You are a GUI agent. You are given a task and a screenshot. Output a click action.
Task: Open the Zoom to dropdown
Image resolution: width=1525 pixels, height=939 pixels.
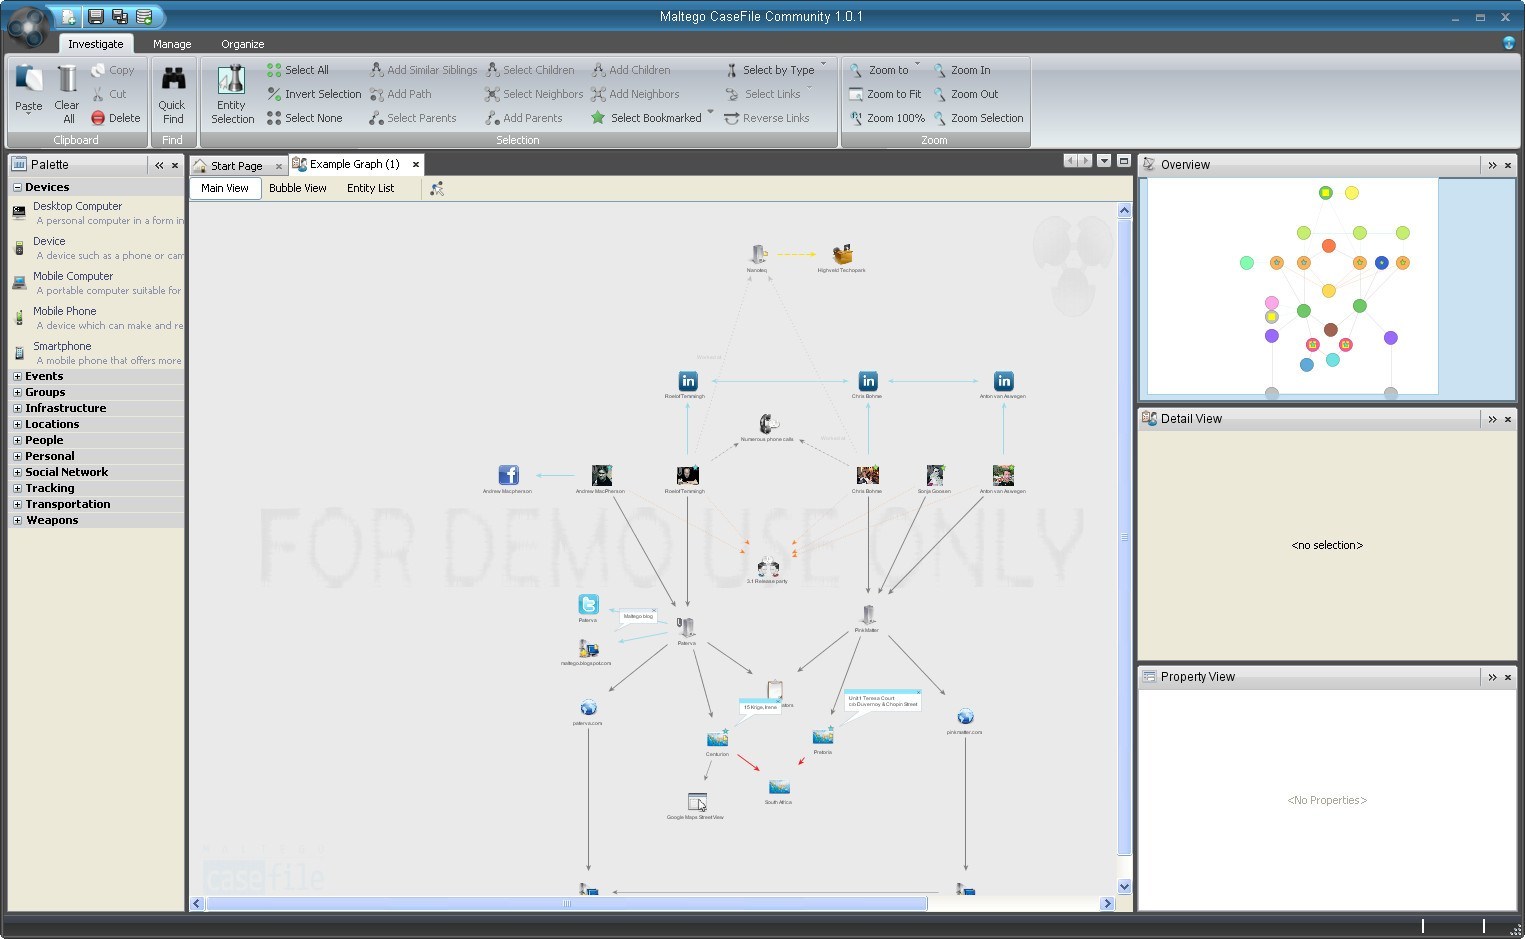click(917, 65)
